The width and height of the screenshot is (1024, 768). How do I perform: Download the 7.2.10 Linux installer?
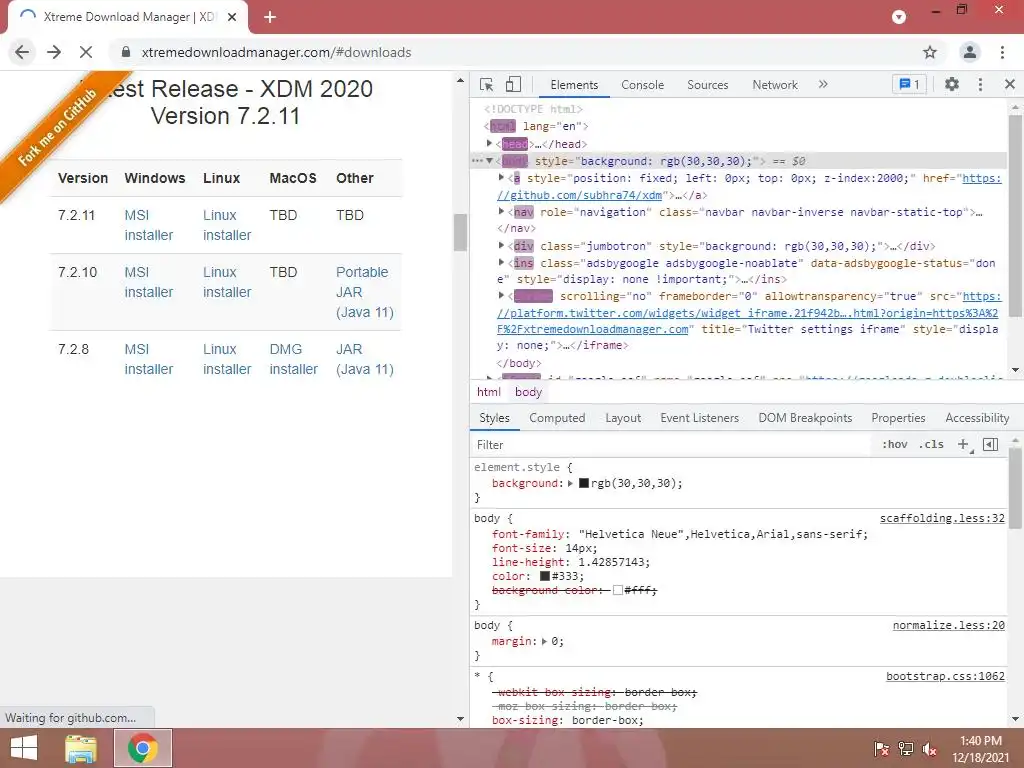[x=227, y=282]
